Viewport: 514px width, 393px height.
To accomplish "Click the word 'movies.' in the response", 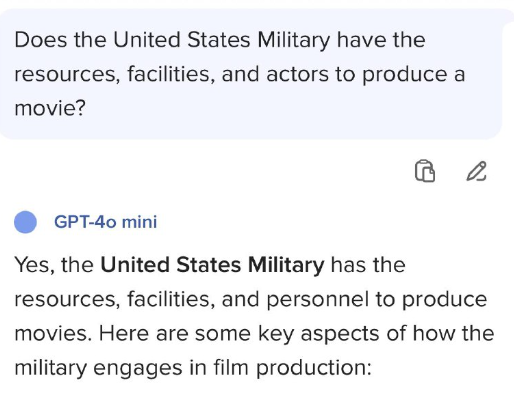I will [53, 334].
